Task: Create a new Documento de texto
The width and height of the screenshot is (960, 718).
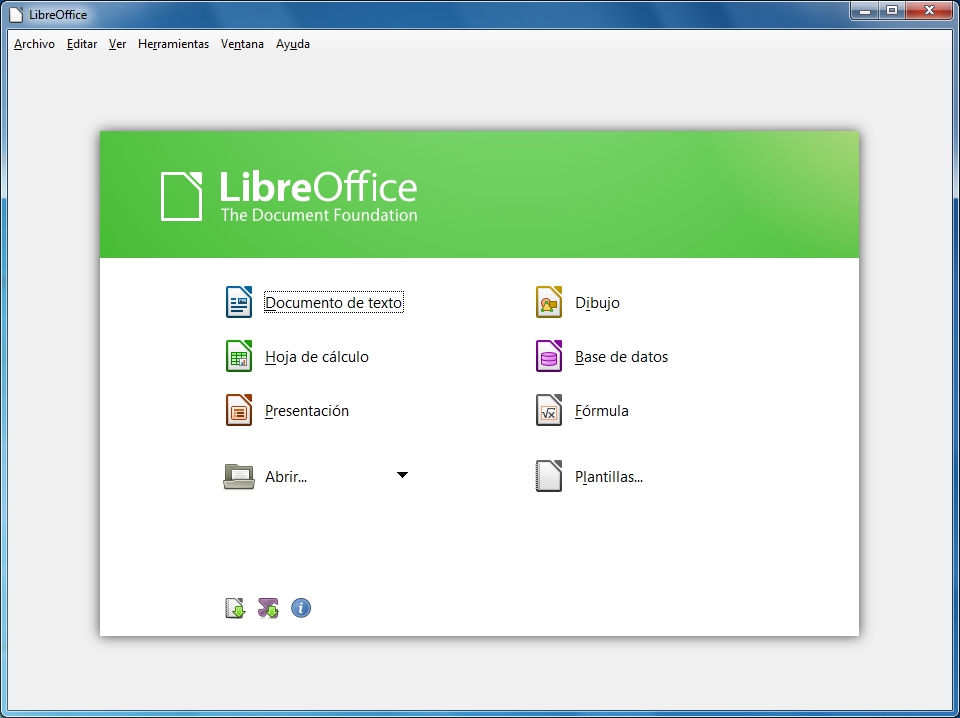Action: pyautogui.click(x=334, y=302)
